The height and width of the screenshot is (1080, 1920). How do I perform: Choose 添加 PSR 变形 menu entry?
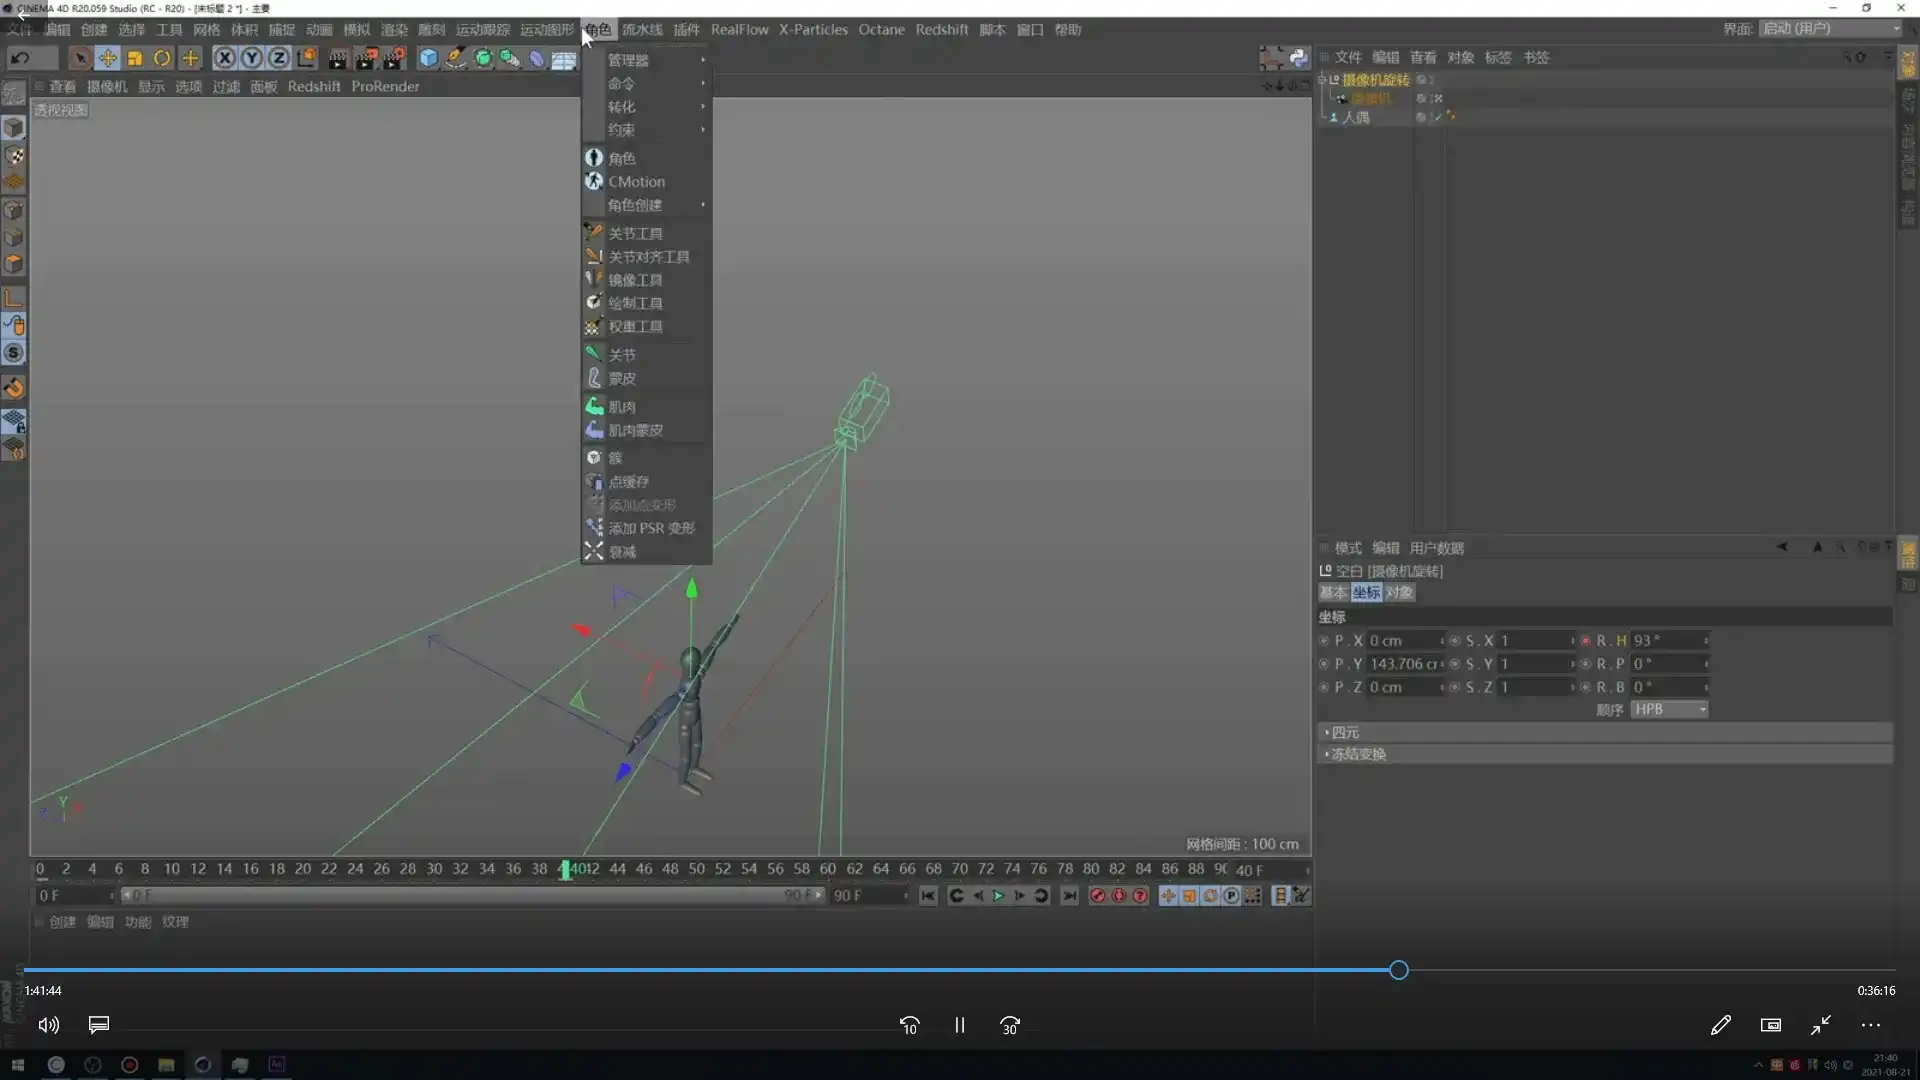point(646,528)
